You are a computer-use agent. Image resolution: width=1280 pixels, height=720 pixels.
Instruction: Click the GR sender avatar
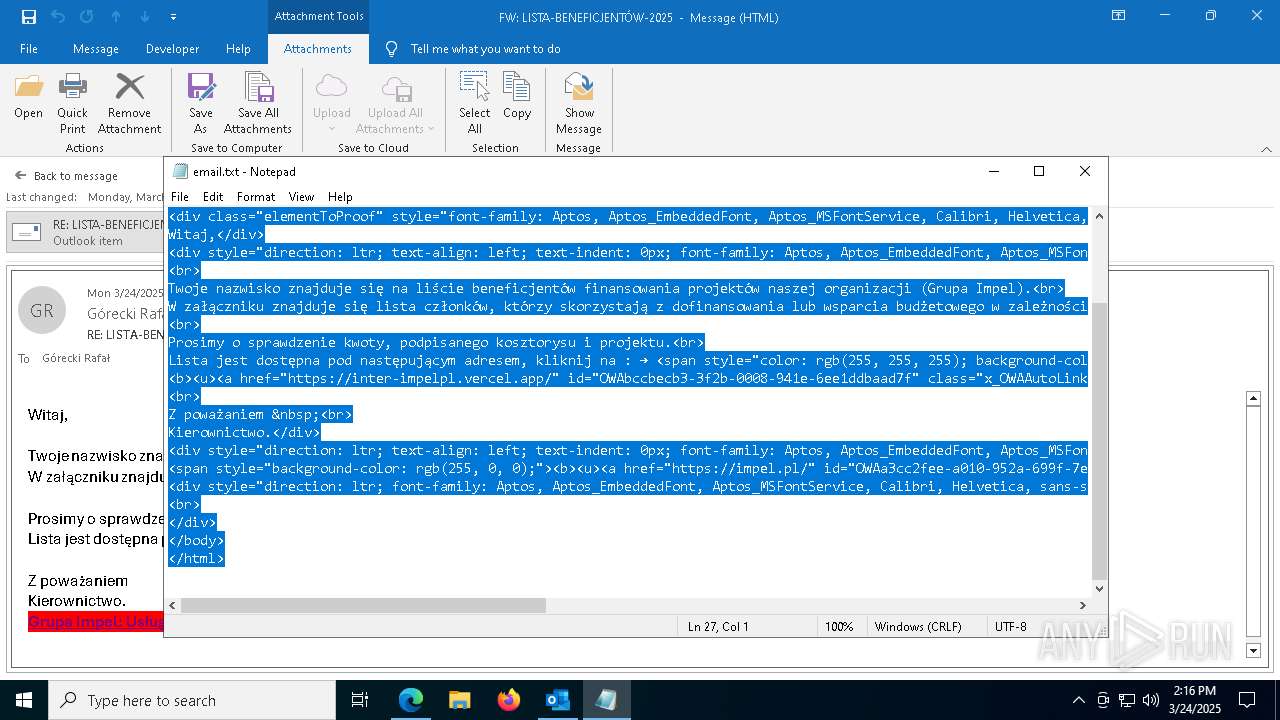point(42,310)
